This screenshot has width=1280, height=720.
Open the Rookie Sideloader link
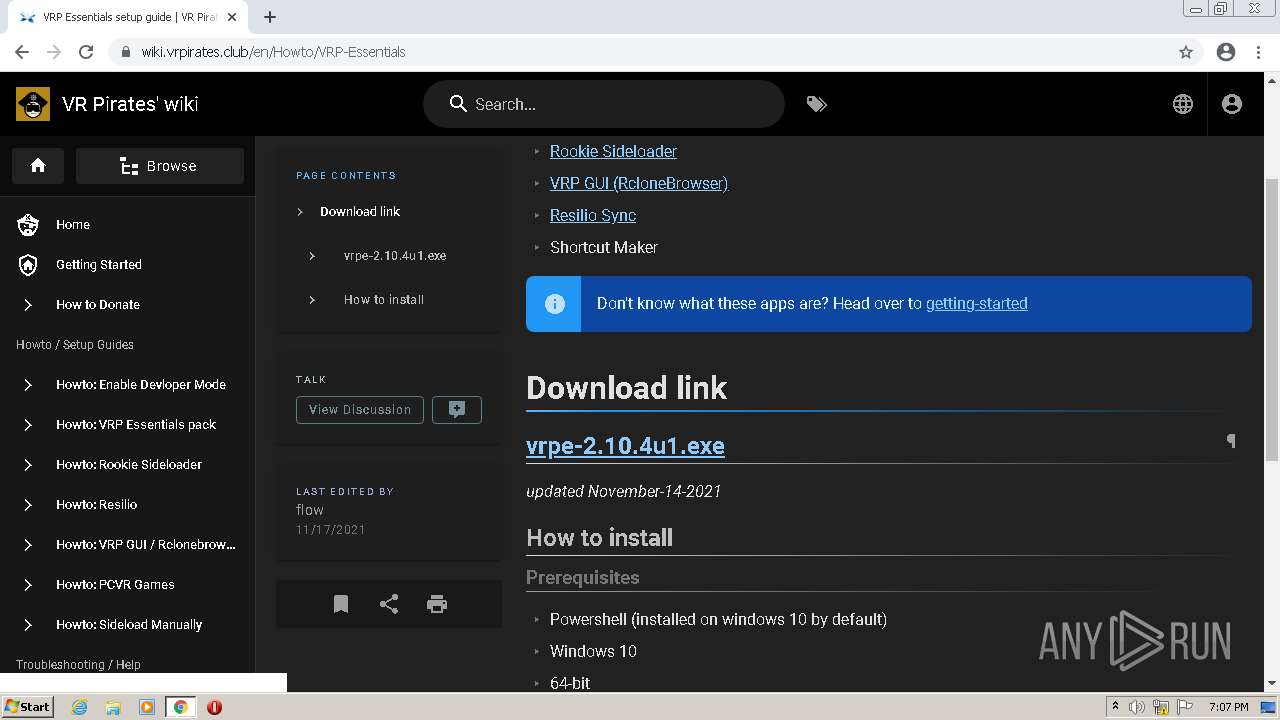pyautogui.click(x=613, y=152)
